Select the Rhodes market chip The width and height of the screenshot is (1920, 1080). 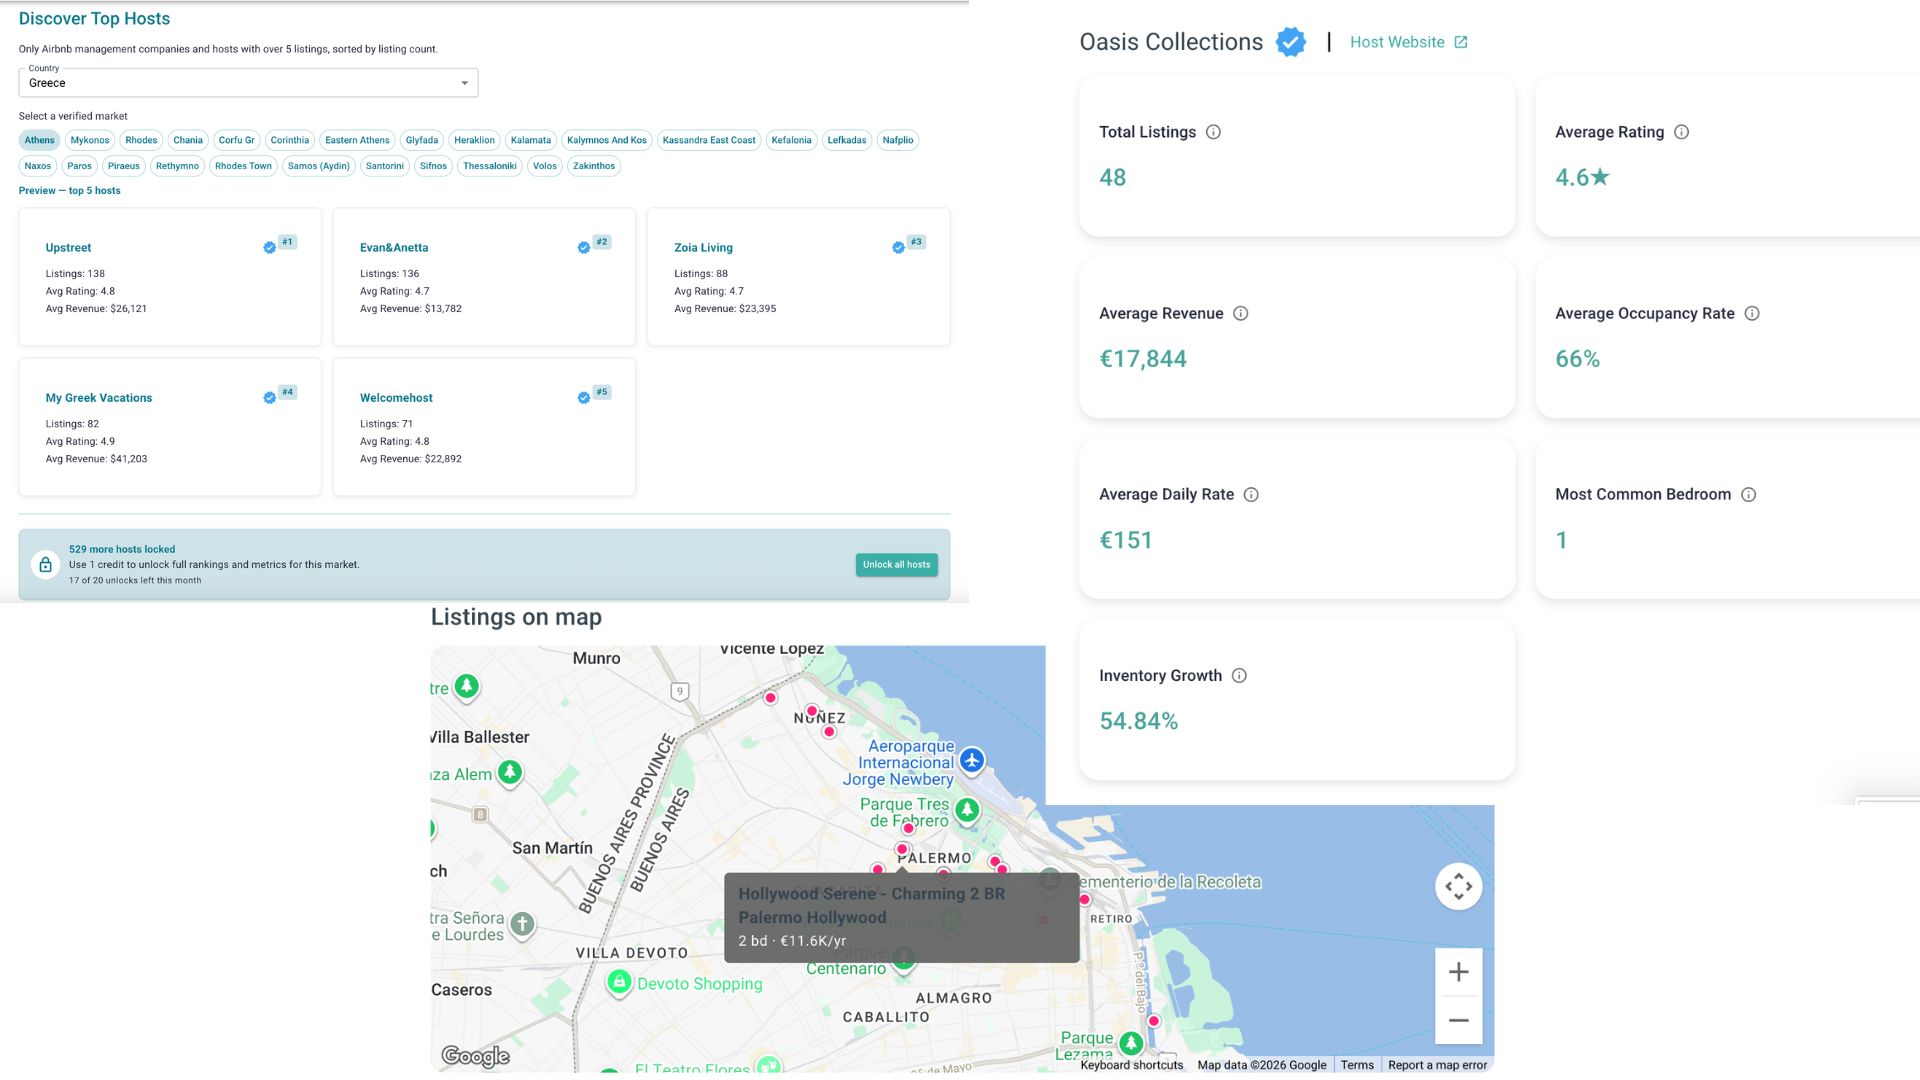(x=141, y=140)
